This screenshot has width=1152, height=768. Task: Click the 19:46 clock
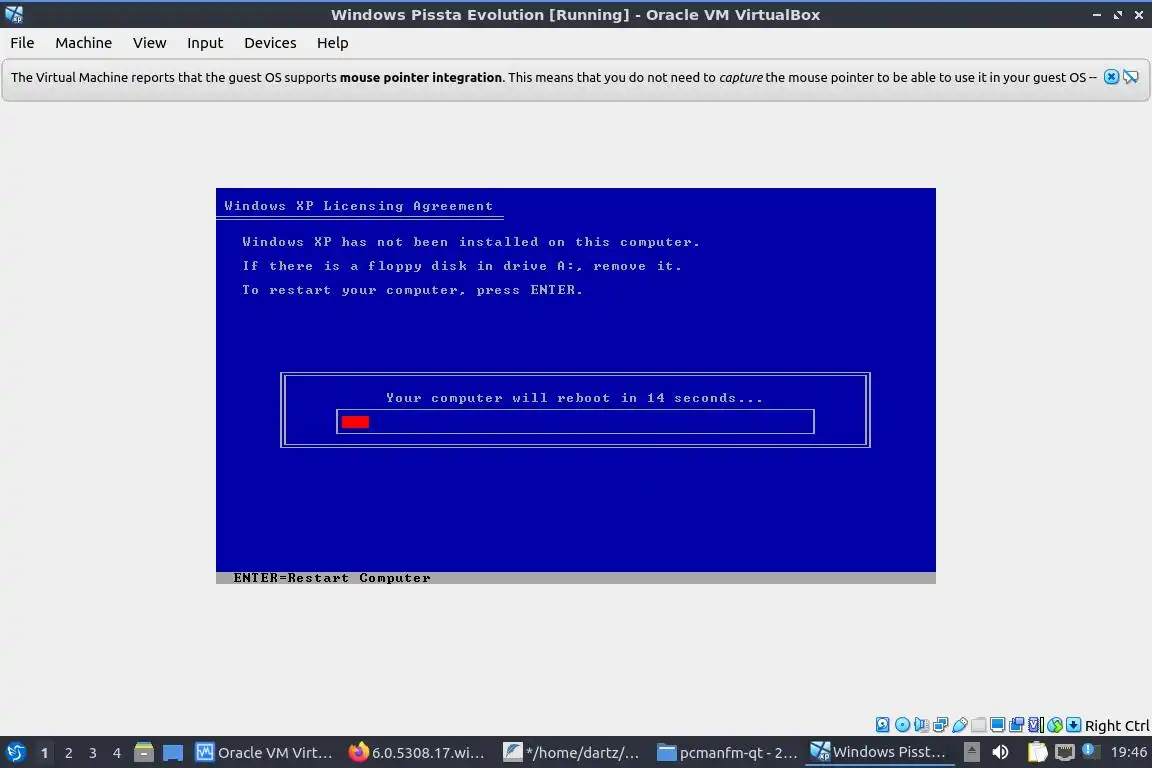[x=1129, y=752]
